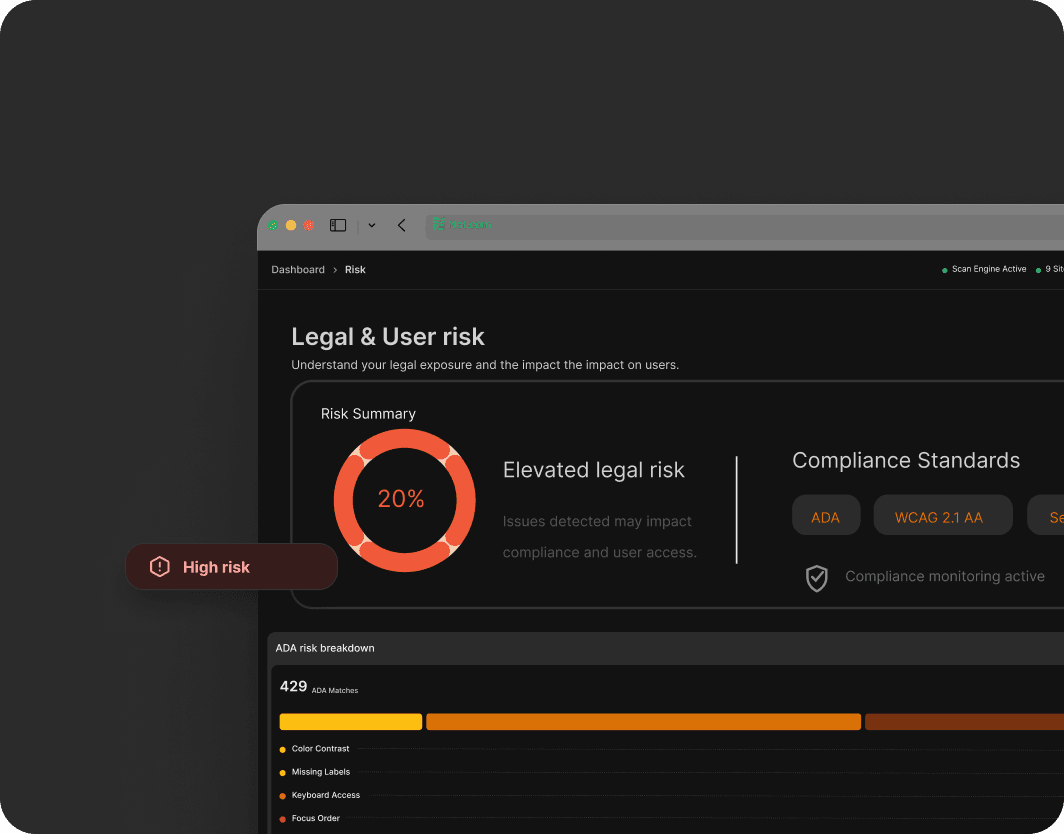Click the High risk badge
1064x834 pixels.
(x=231, y=567)
